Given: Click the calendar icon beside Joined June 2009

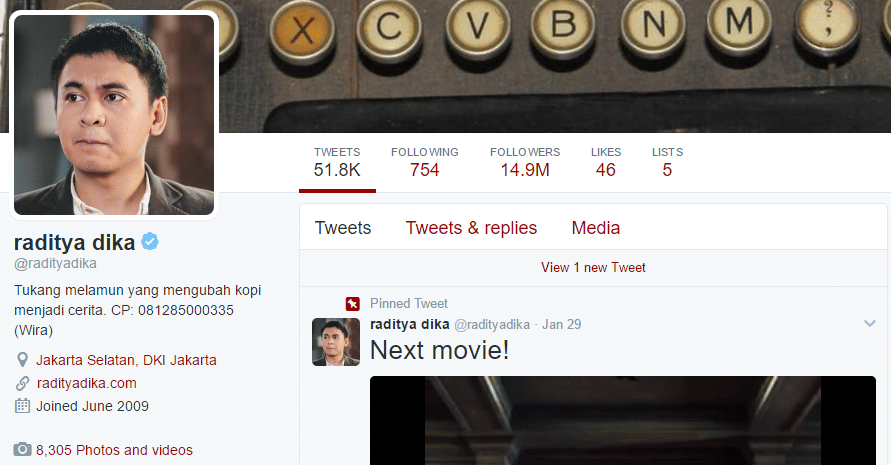Looking at the screenshot, I should click(x=22, y=406).
